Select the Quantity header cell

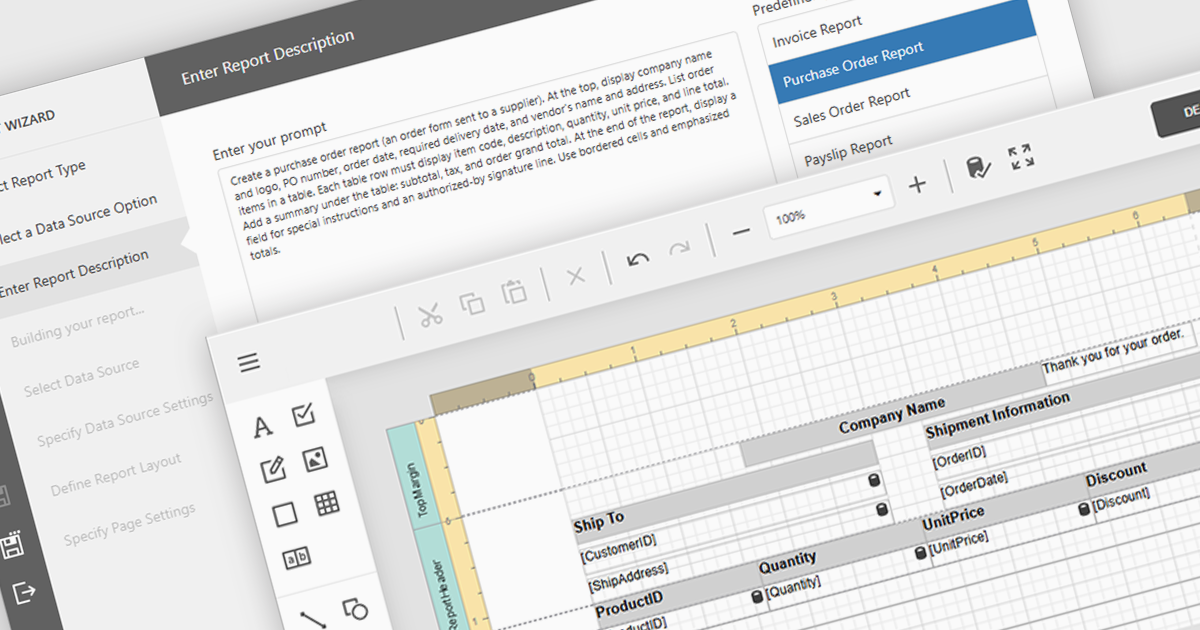(x=788, y=561)
